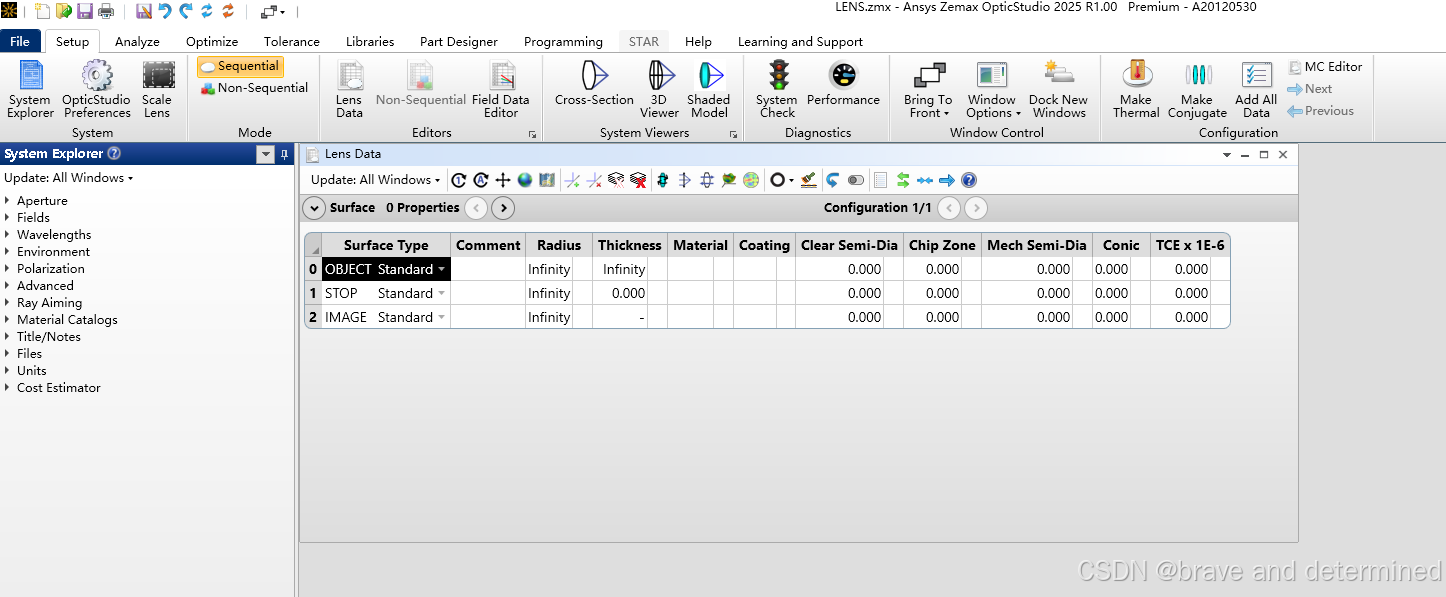Viewport: 1446px width, 597px height.
Task: Click the Scale Lens tool
Action: pos(157,90)
